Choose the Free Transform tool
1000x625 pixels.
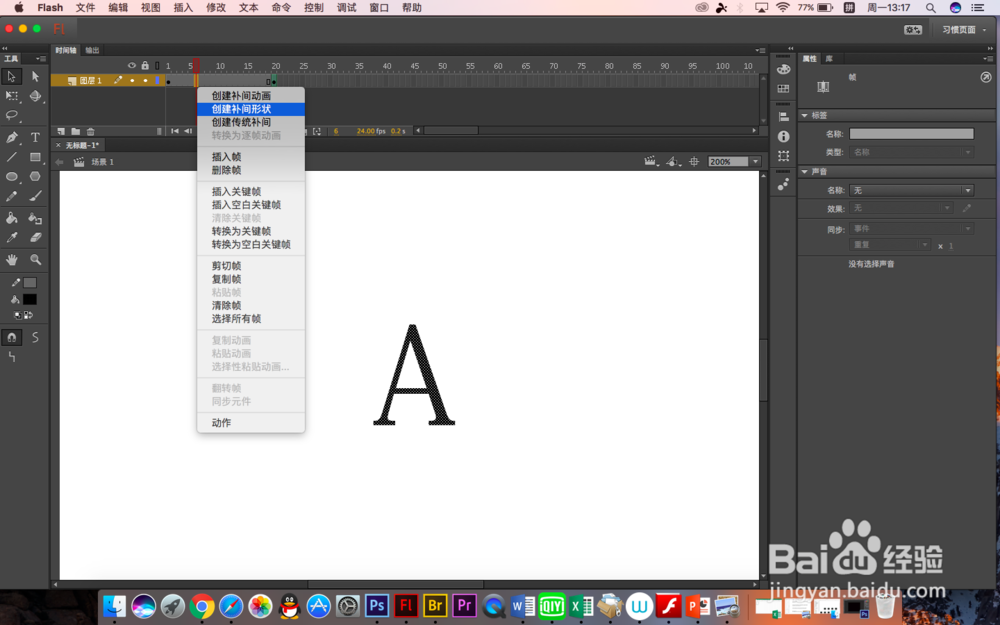[x=11, y=96]
